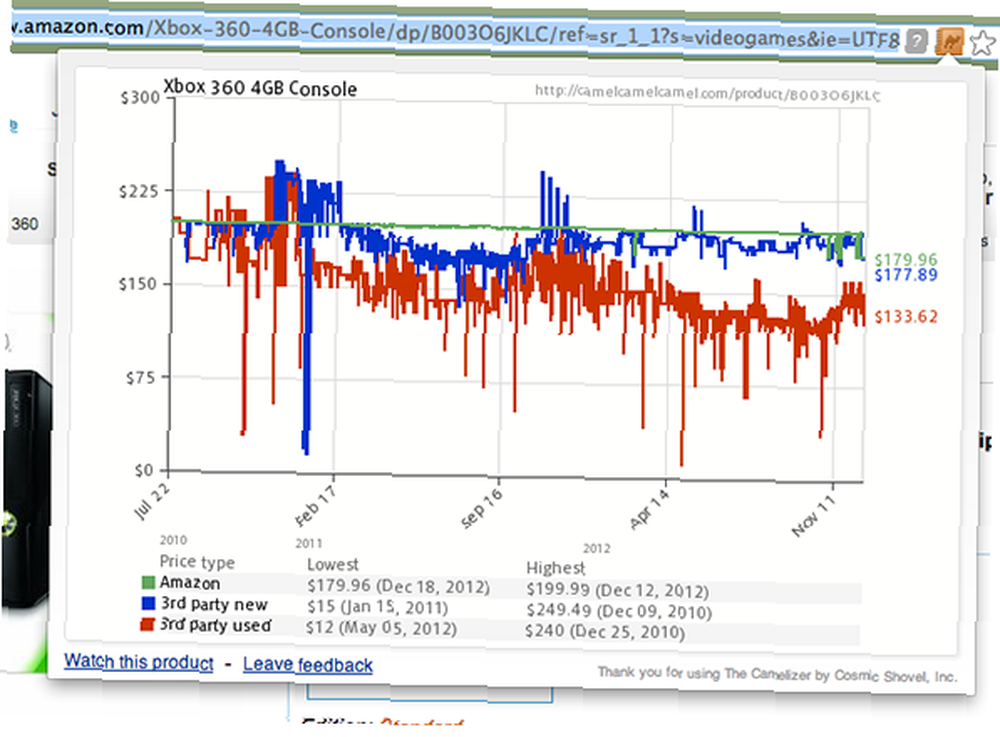Click the 3rd party new row label
1000x737 pixels.
(214, 604)
